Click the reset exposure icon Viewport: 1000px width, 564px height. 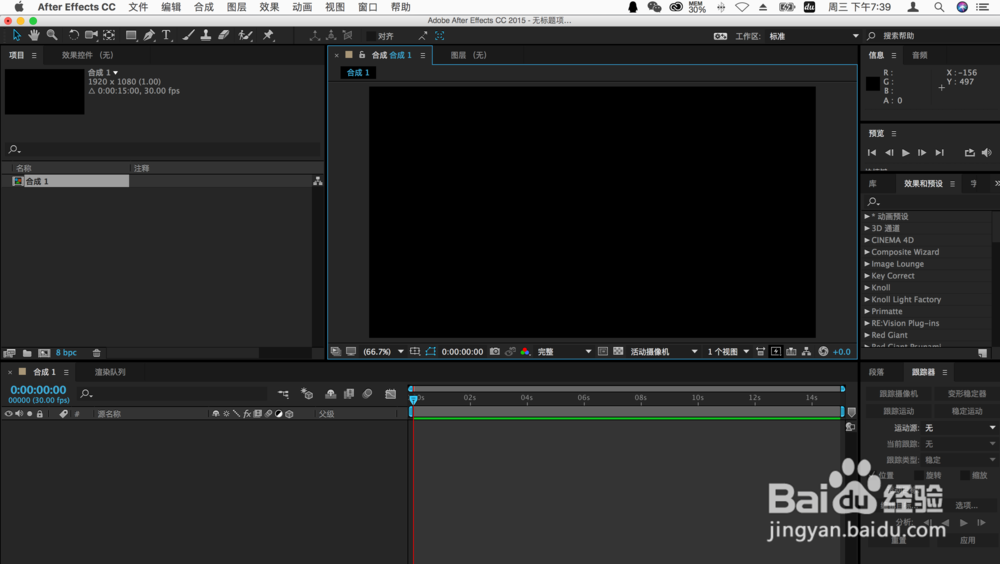tap(823, 352)
